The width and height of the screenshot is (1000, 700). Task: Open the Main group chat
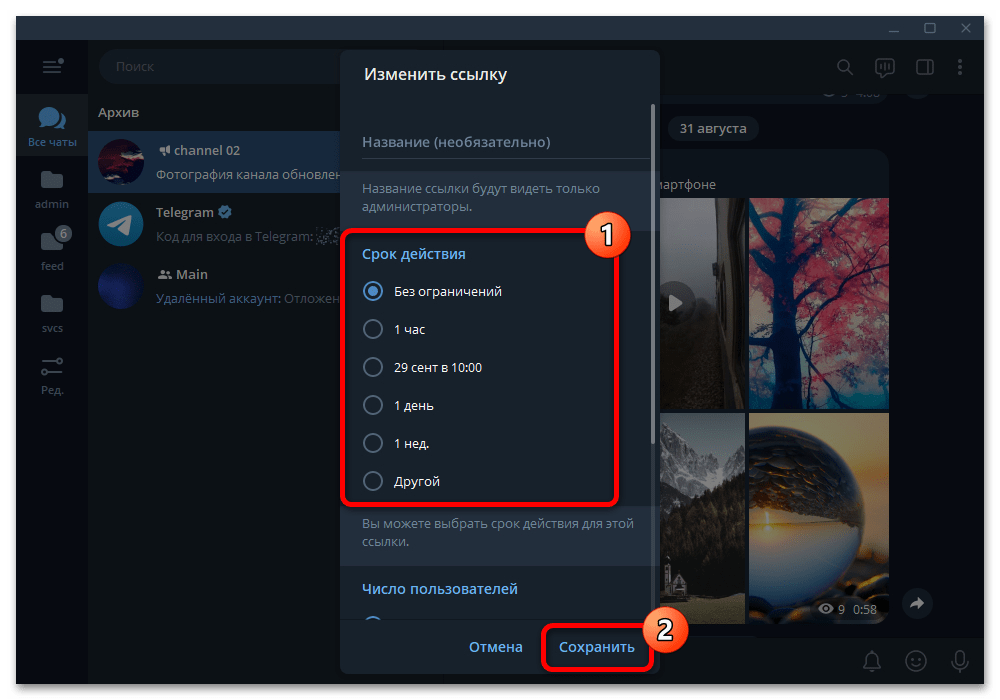214,286
